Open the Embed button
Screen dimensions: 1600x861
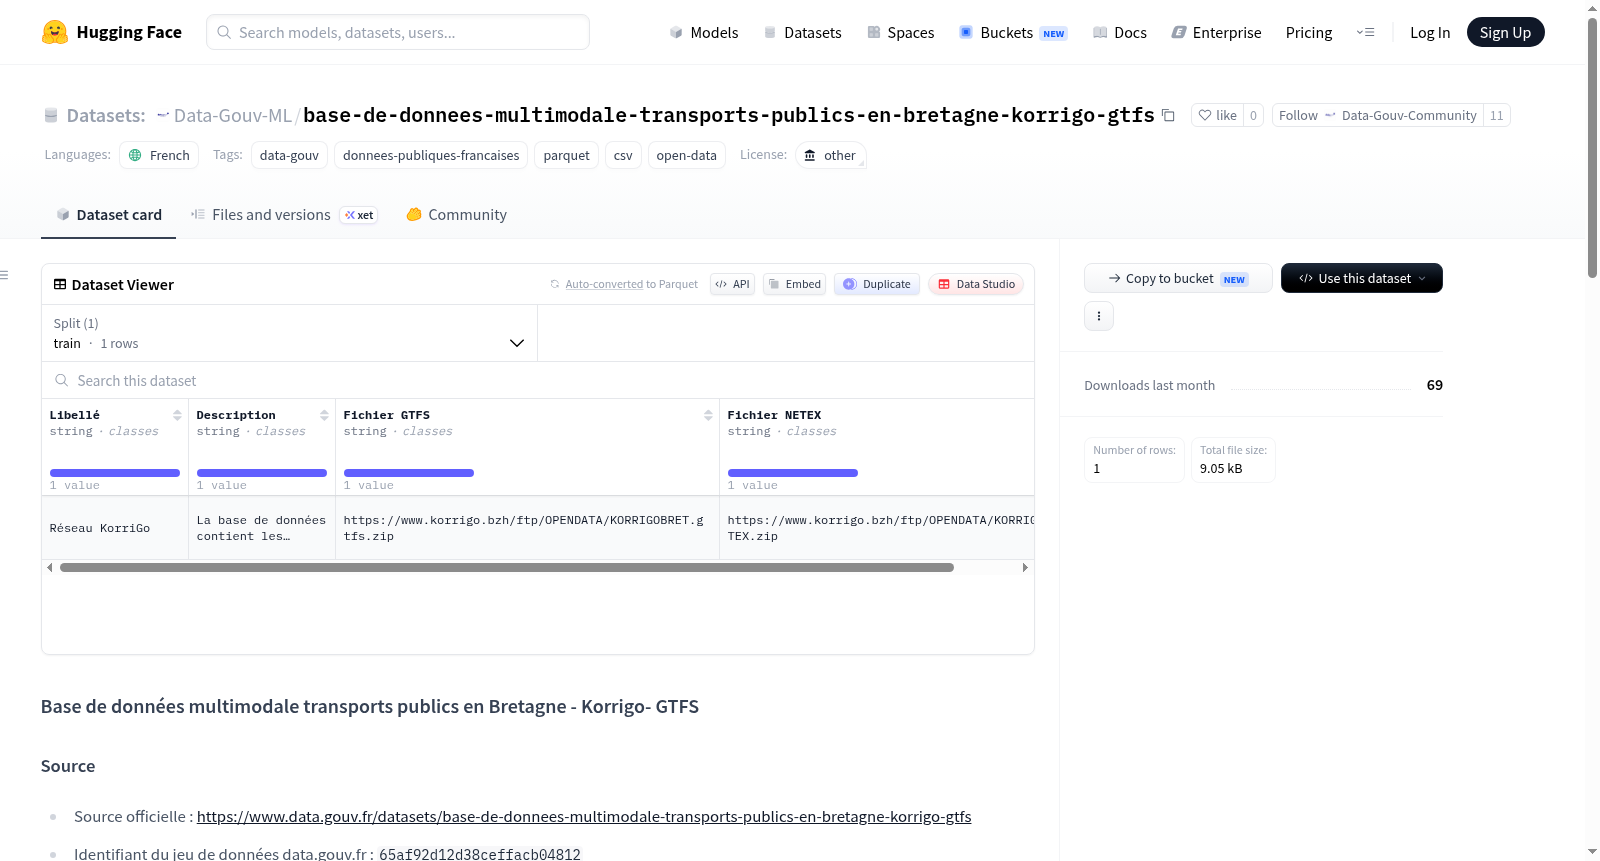pos(795,284)
